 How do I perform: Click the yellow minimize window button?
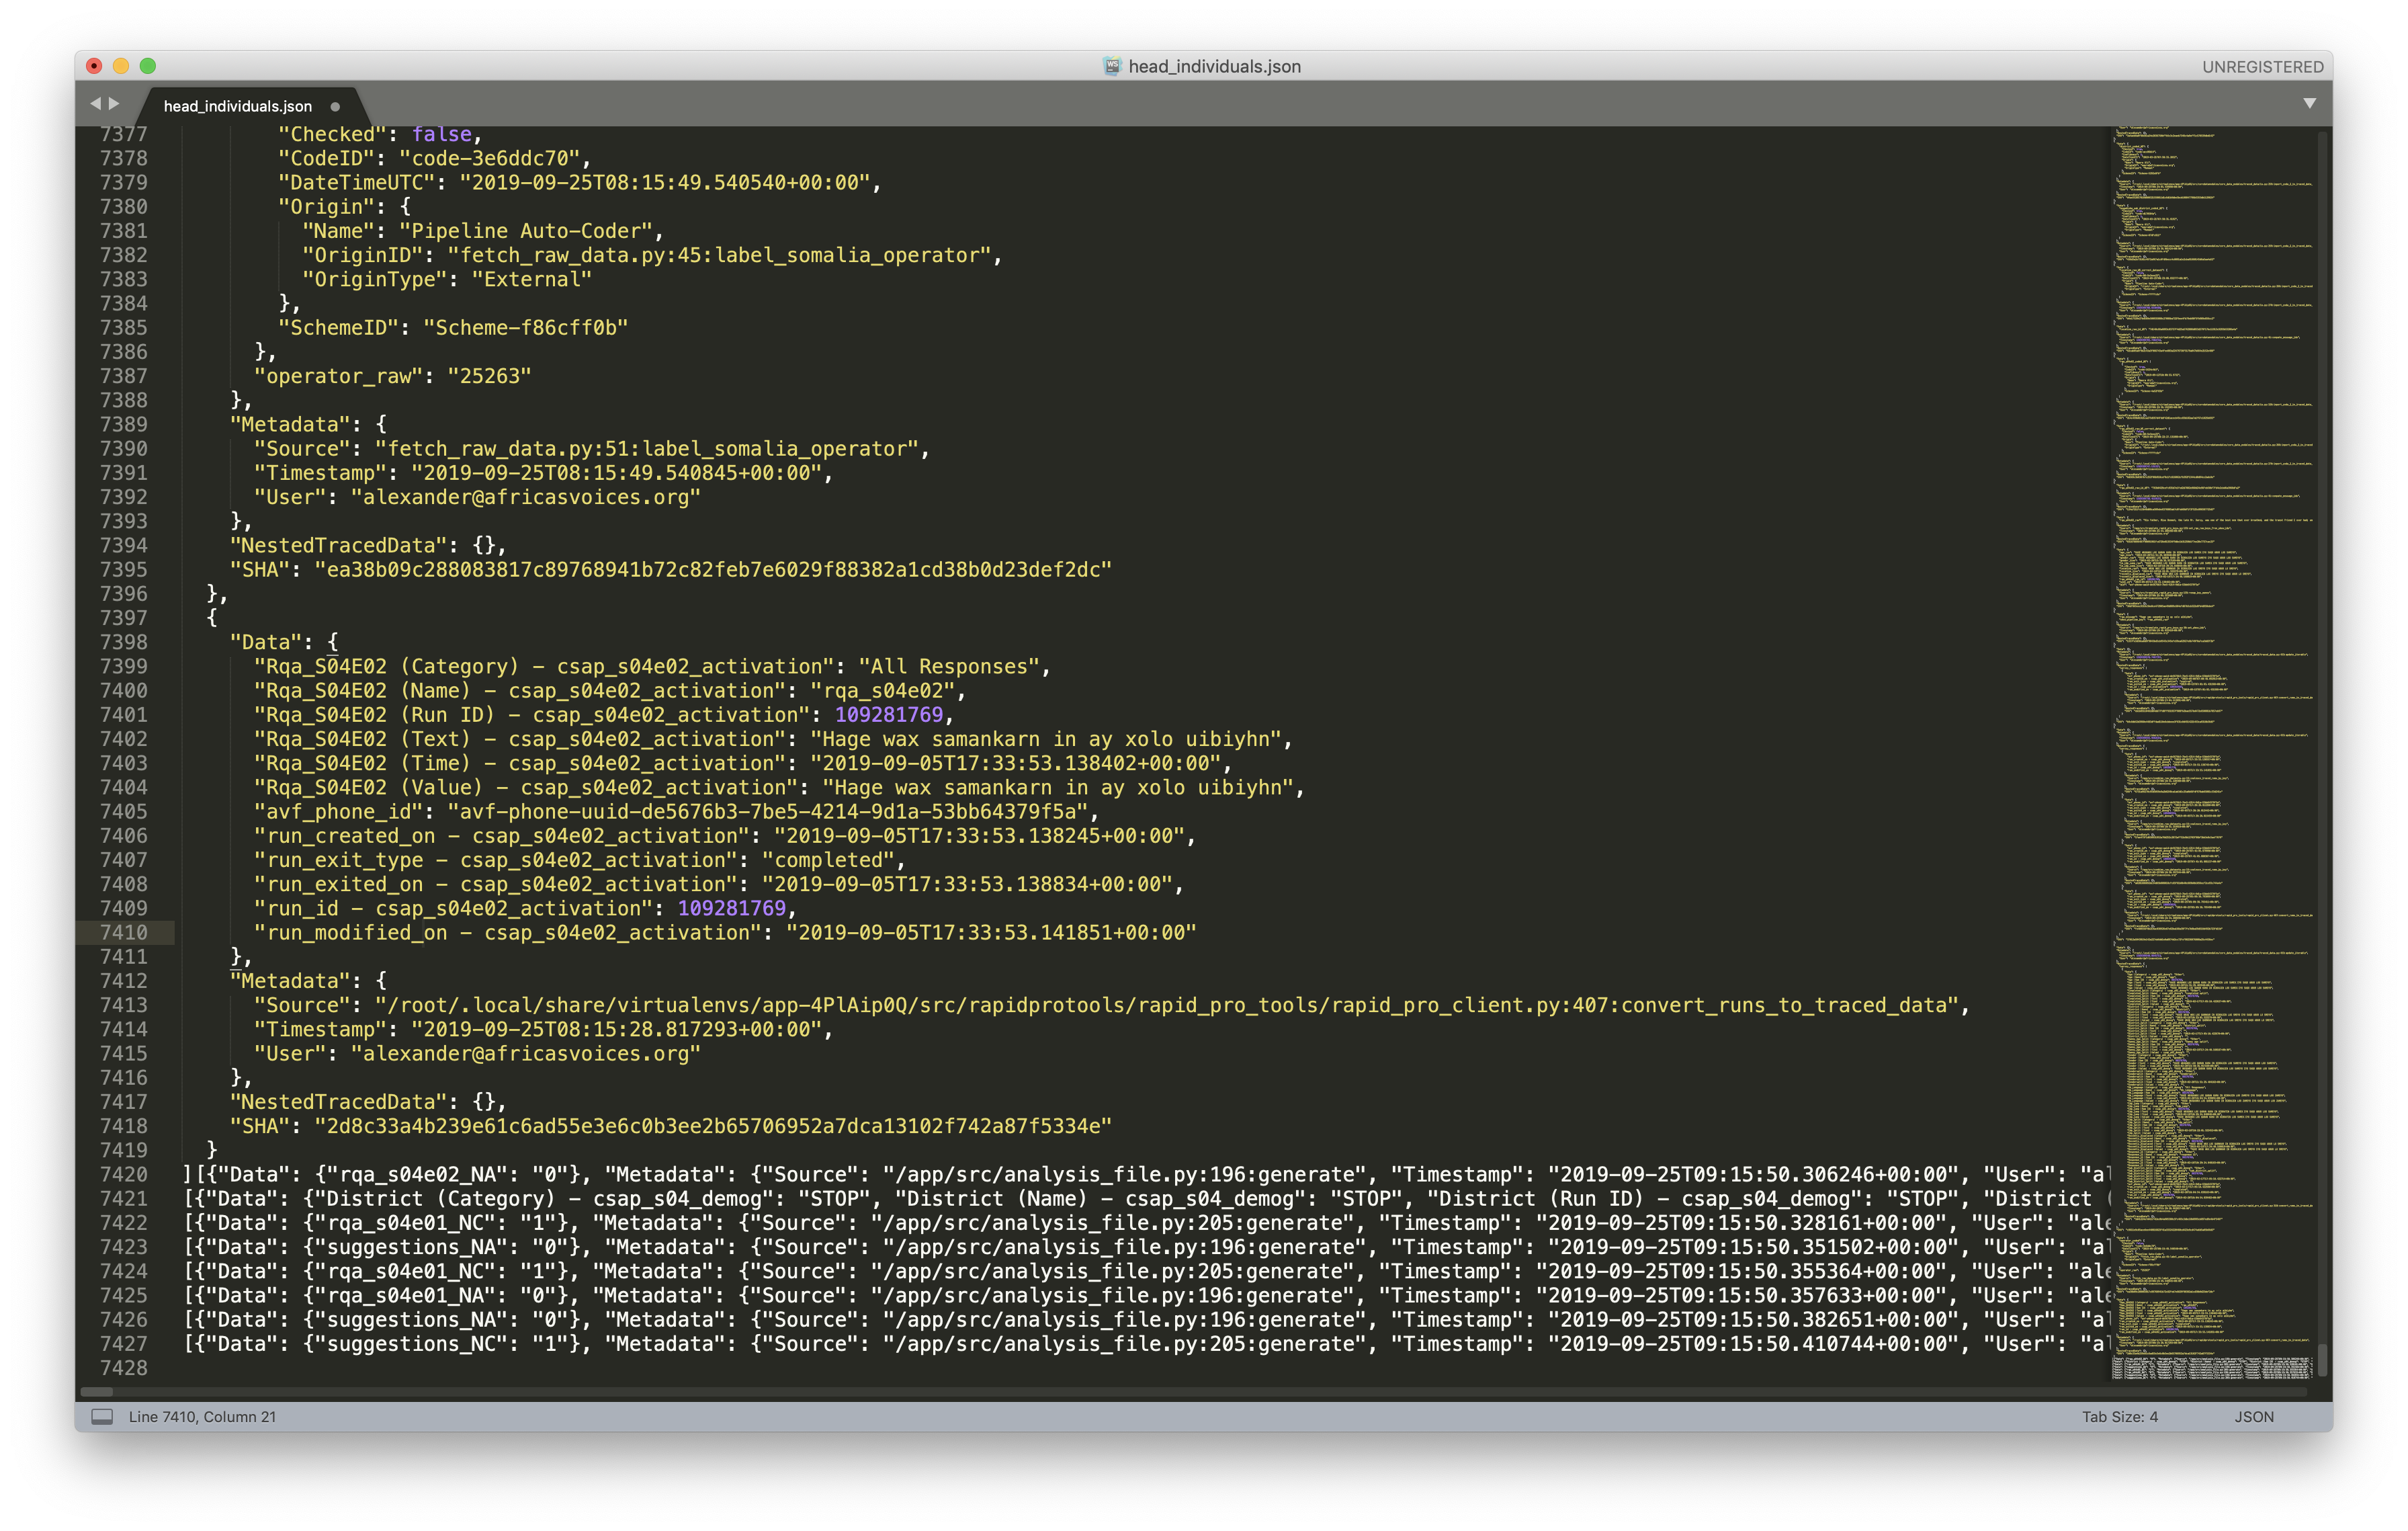click(x=121, y=66)
